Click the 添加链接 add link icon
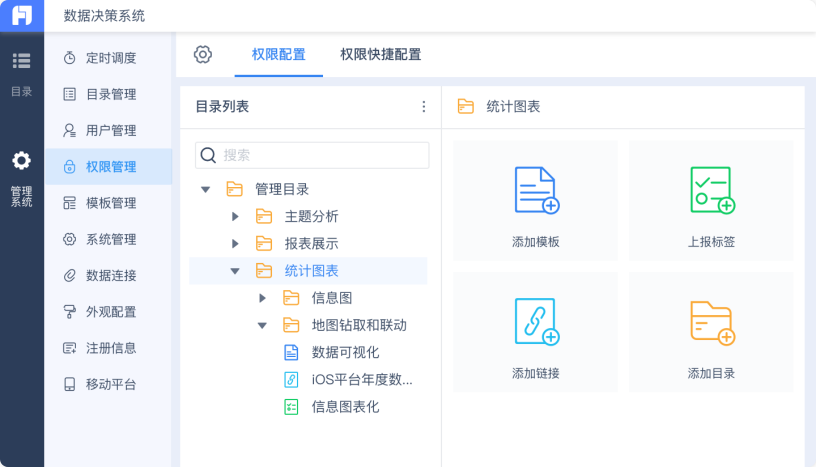Screen dimensions: 816x467 [x=536, y=322]
